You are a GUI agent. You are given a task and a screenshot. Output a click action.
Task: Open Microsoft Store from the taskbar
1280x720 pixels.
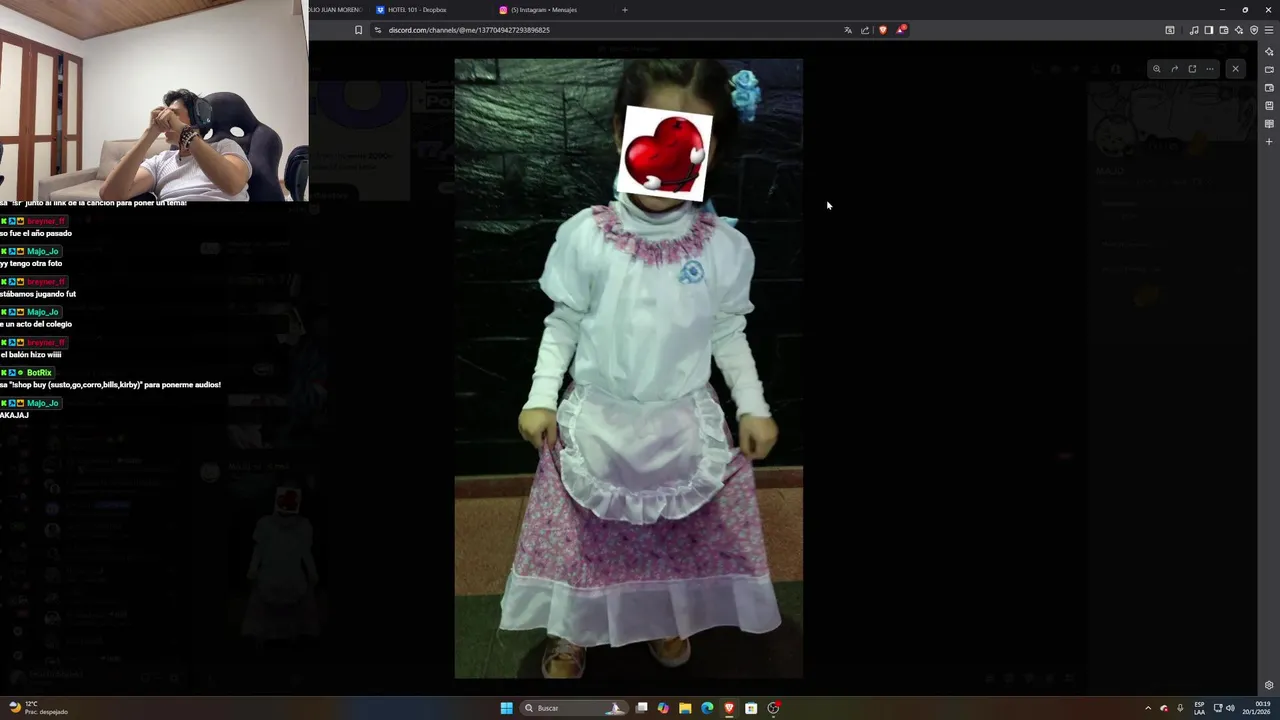751,708
